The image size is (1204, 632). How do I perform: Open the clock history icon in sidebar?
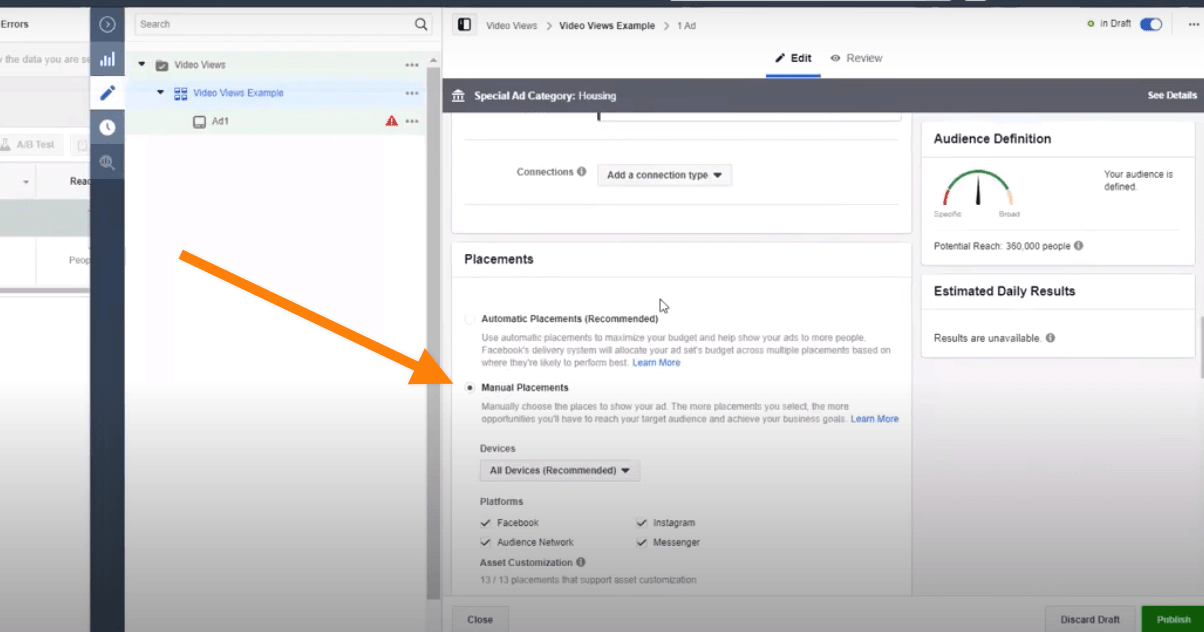click(x=107, y=127)
